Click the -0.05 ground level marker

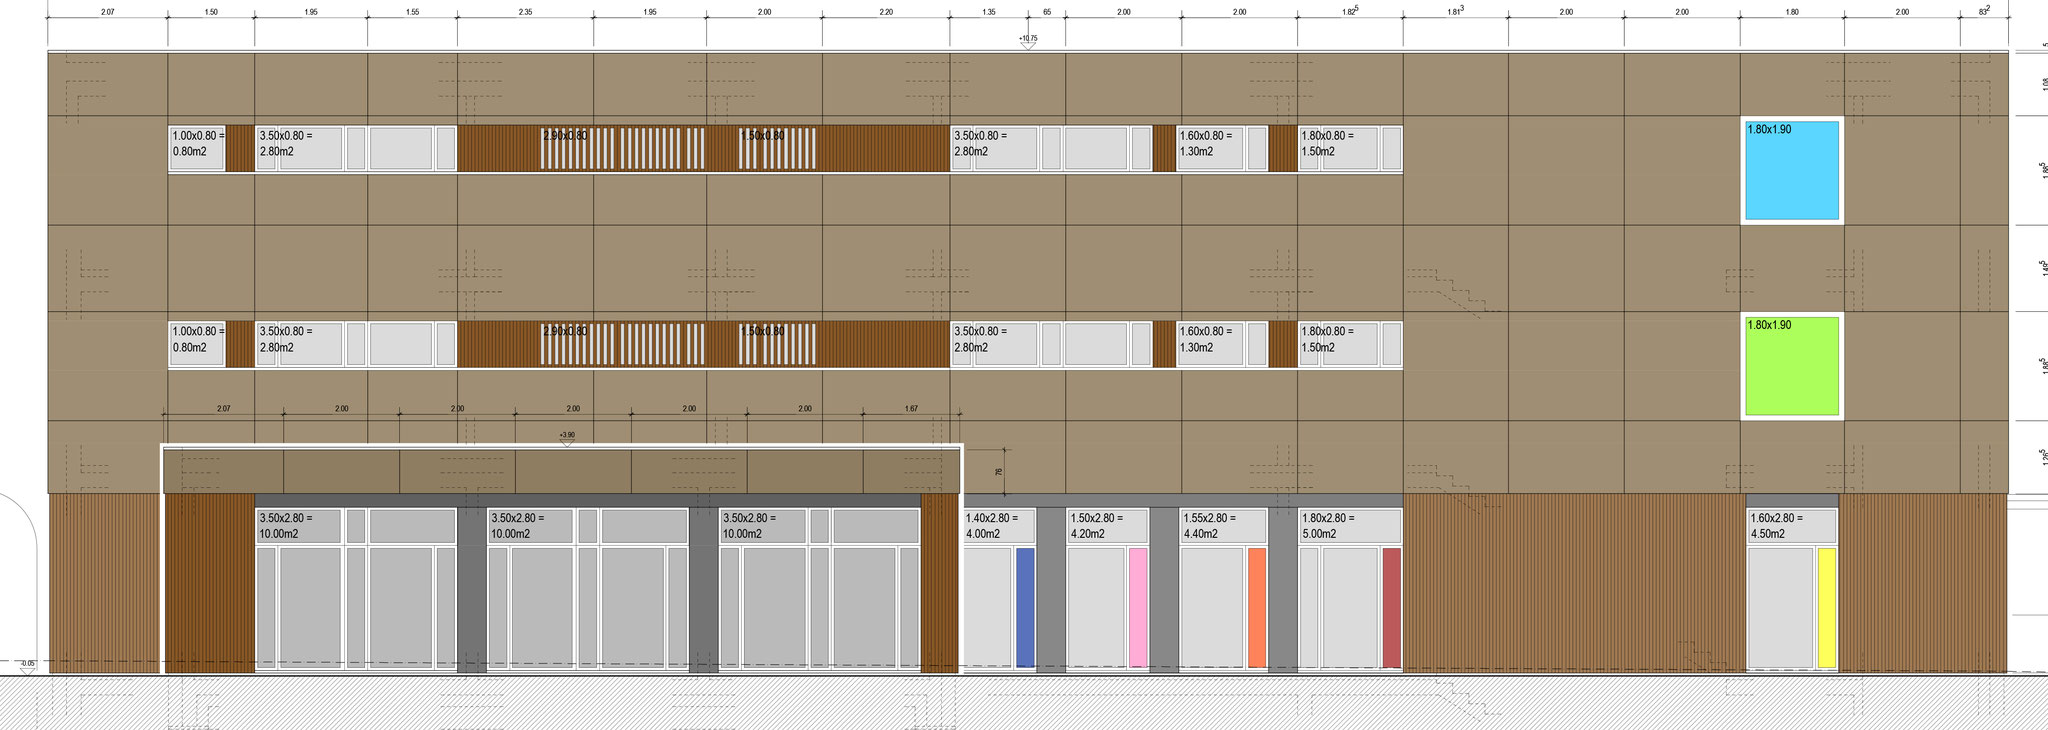pos(27,664)
